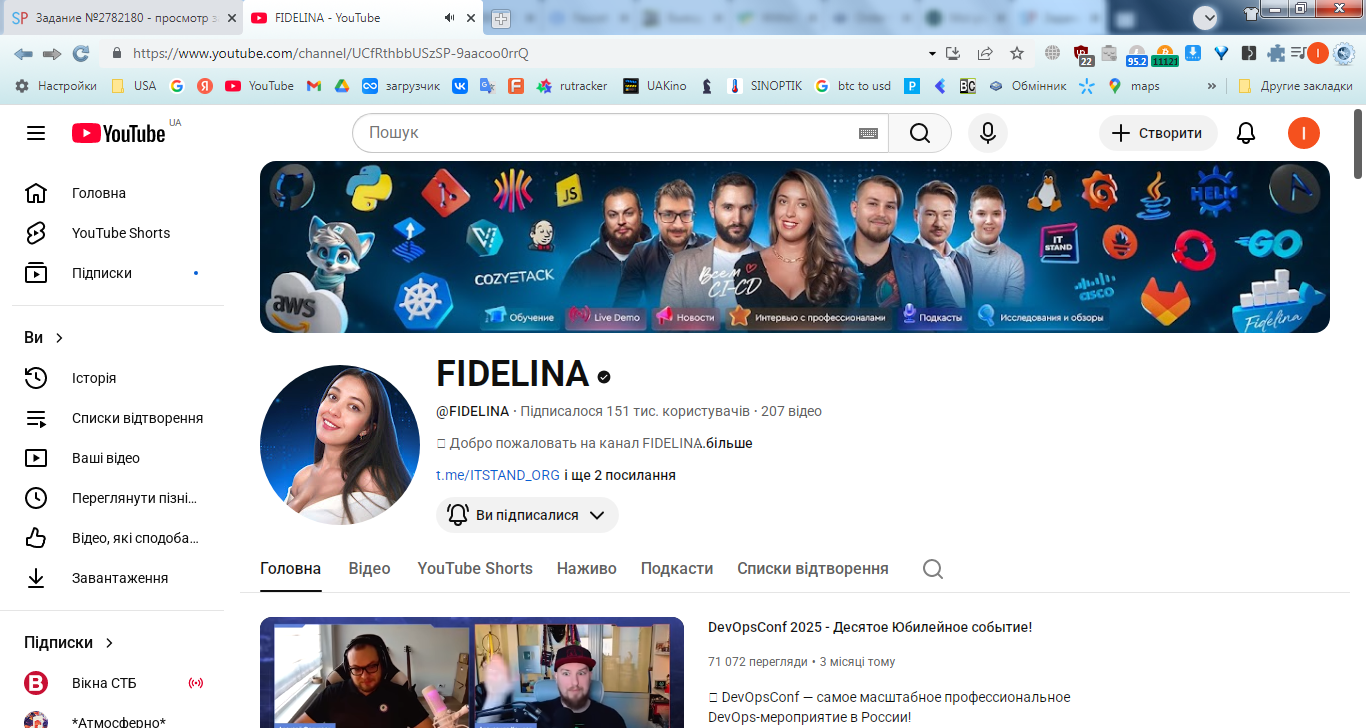This screenshot has height=728, width=1366.
Task: Open Списки відтворення in the sidebar
Action: (x=118, y=418)
